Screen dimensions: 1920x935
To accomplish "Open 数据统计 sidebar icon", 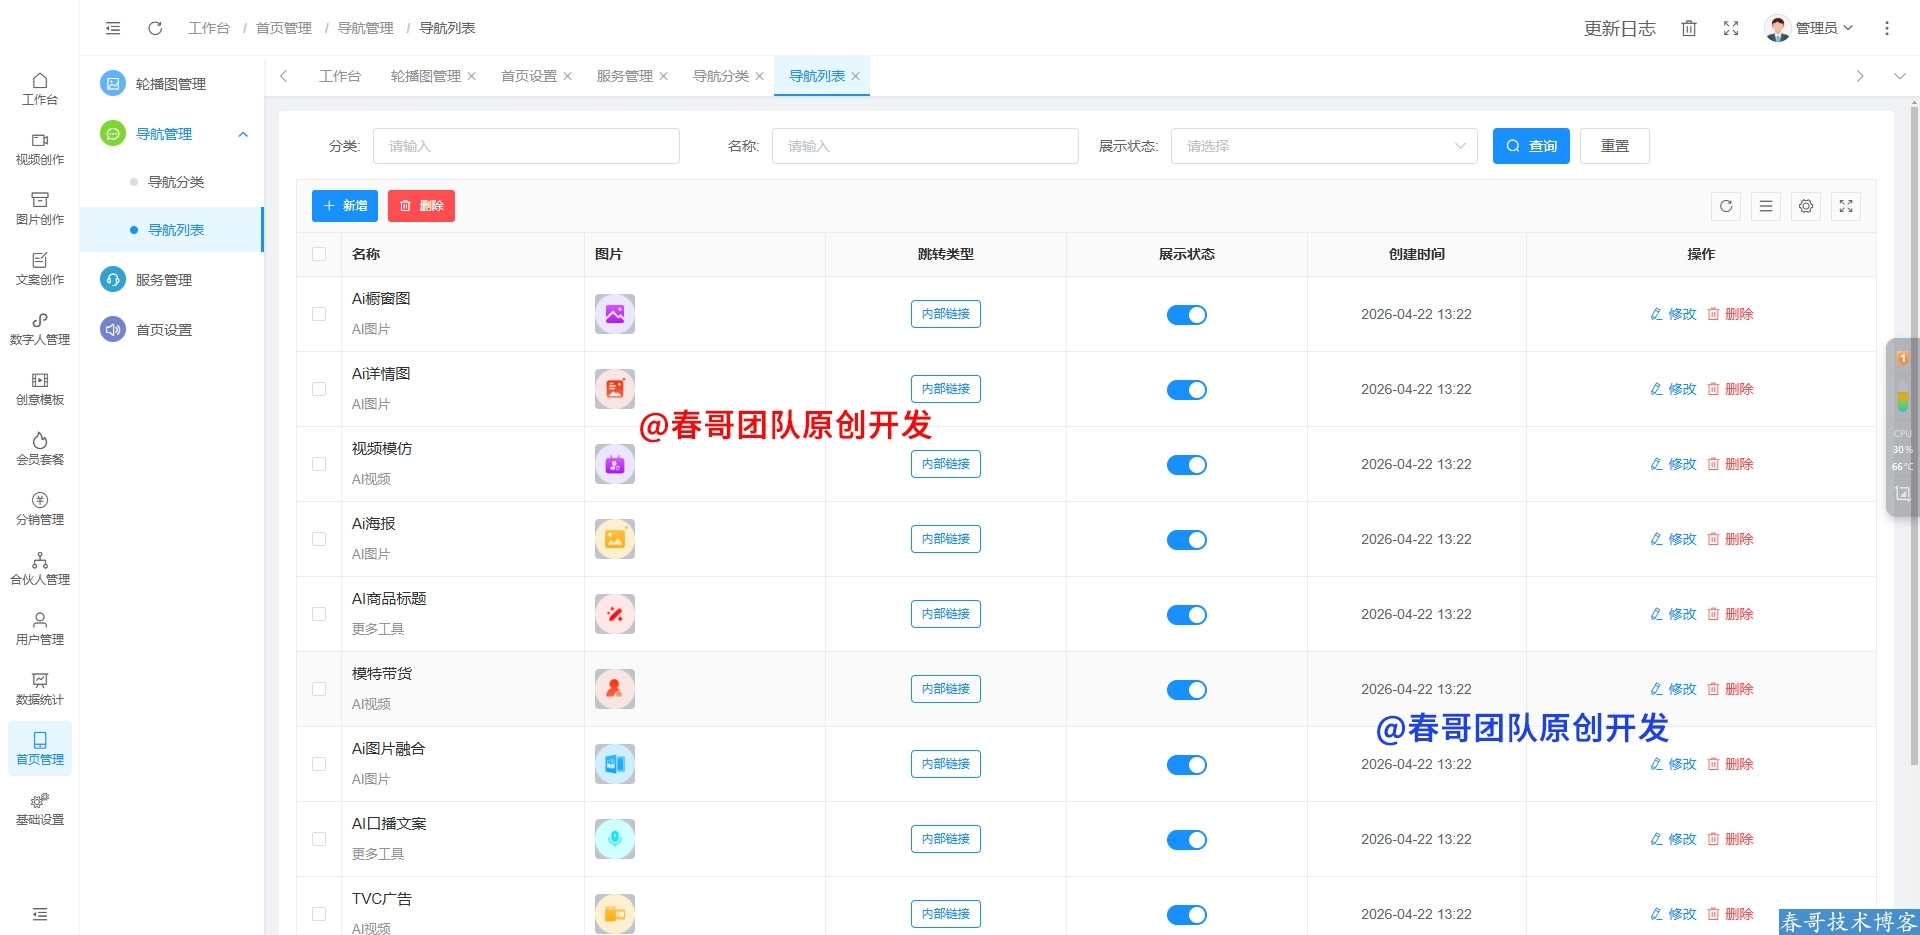I will [x=40, y=689].
